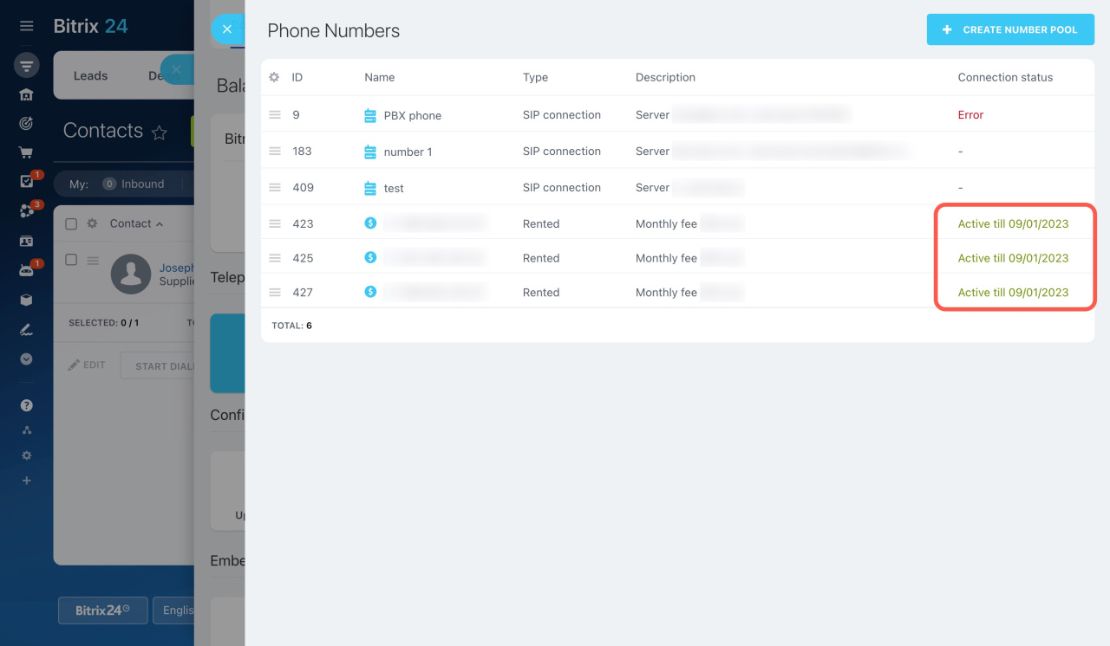This screenshot has height=646, width=1110.
Task: Open the row menu icon for ID 427
Action: [275, 292]
